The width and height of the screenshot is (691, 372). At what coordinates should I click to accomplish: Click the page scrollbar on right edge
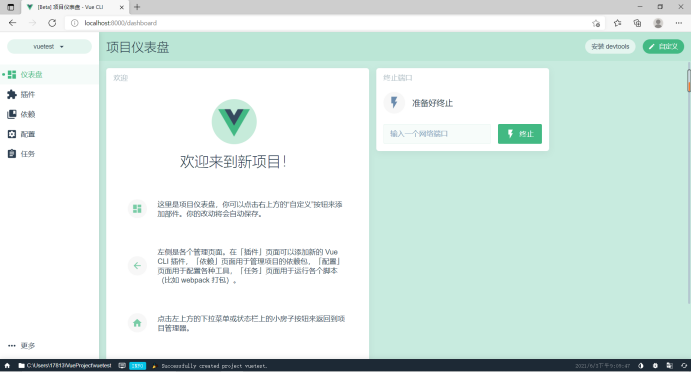click(689, 183)
